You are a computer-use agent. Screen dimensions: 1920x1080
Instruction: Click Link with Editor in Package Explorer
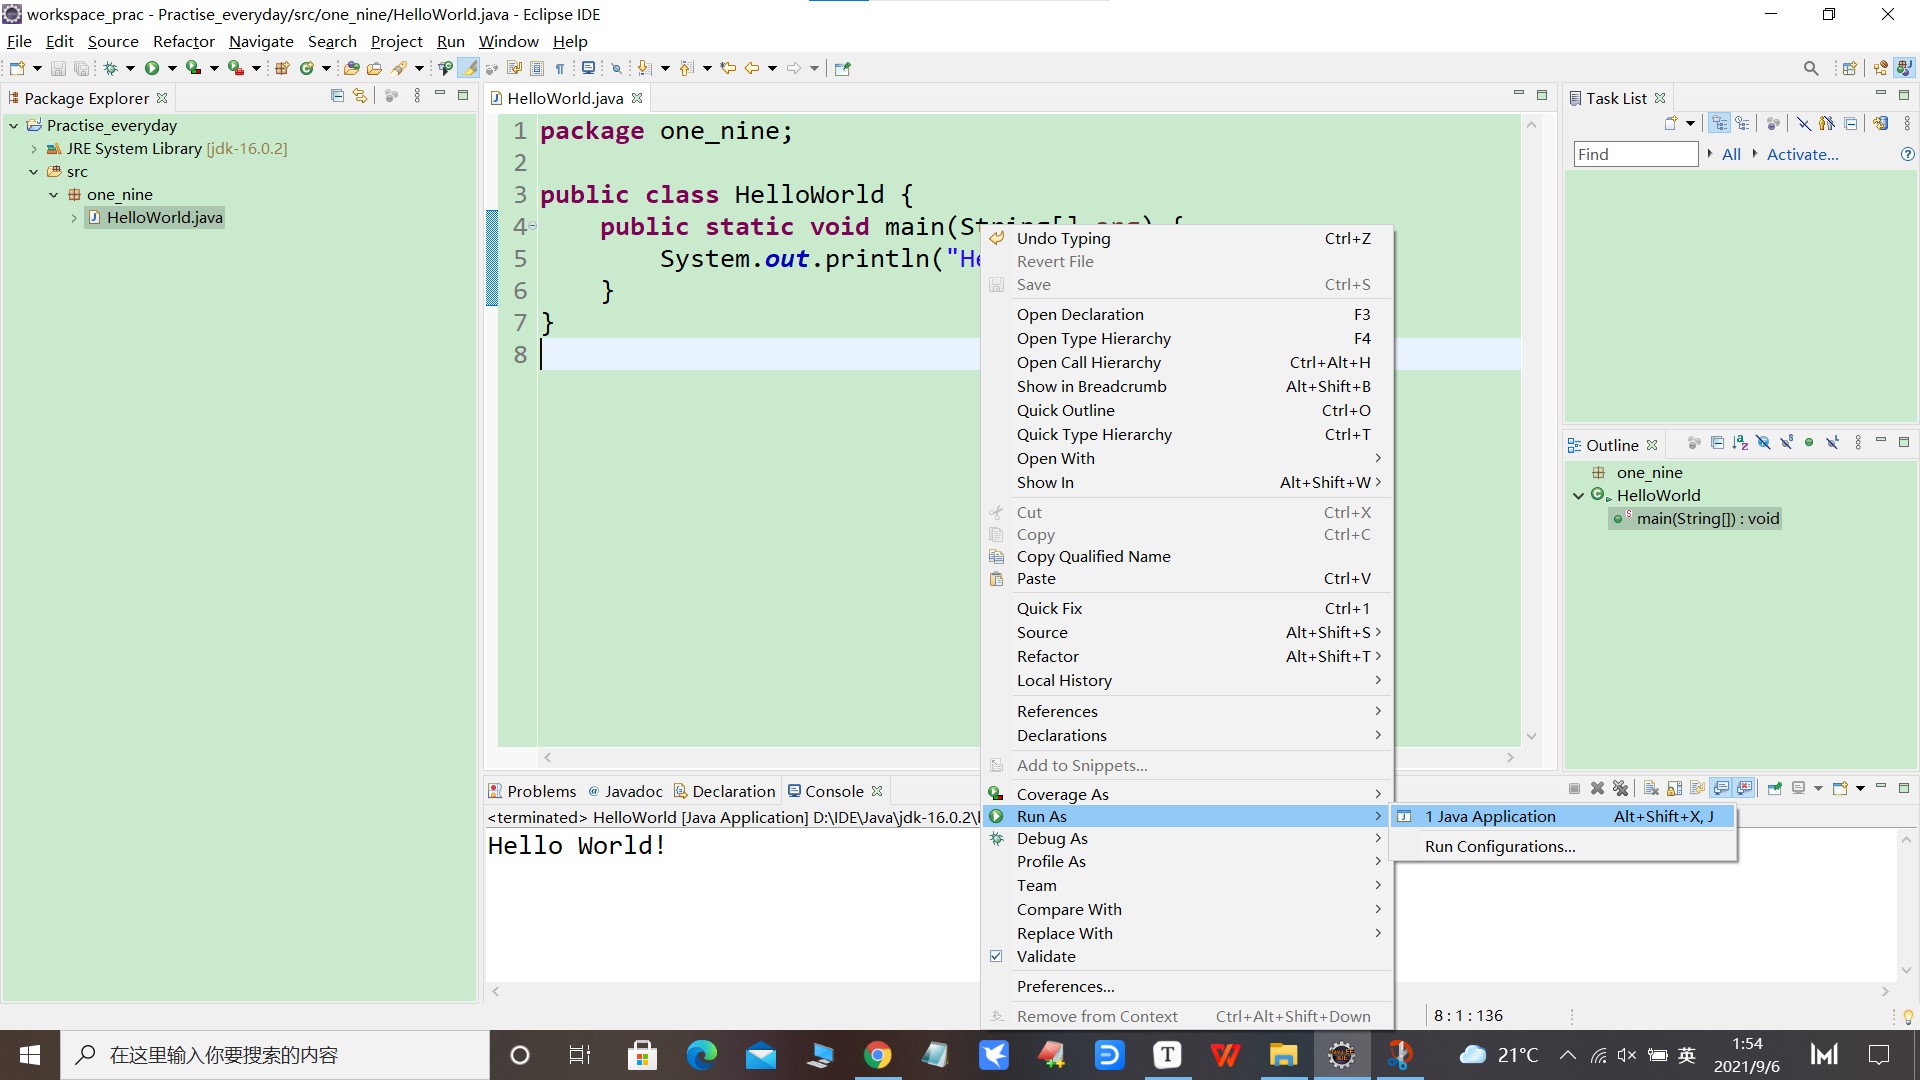(360, 96)
